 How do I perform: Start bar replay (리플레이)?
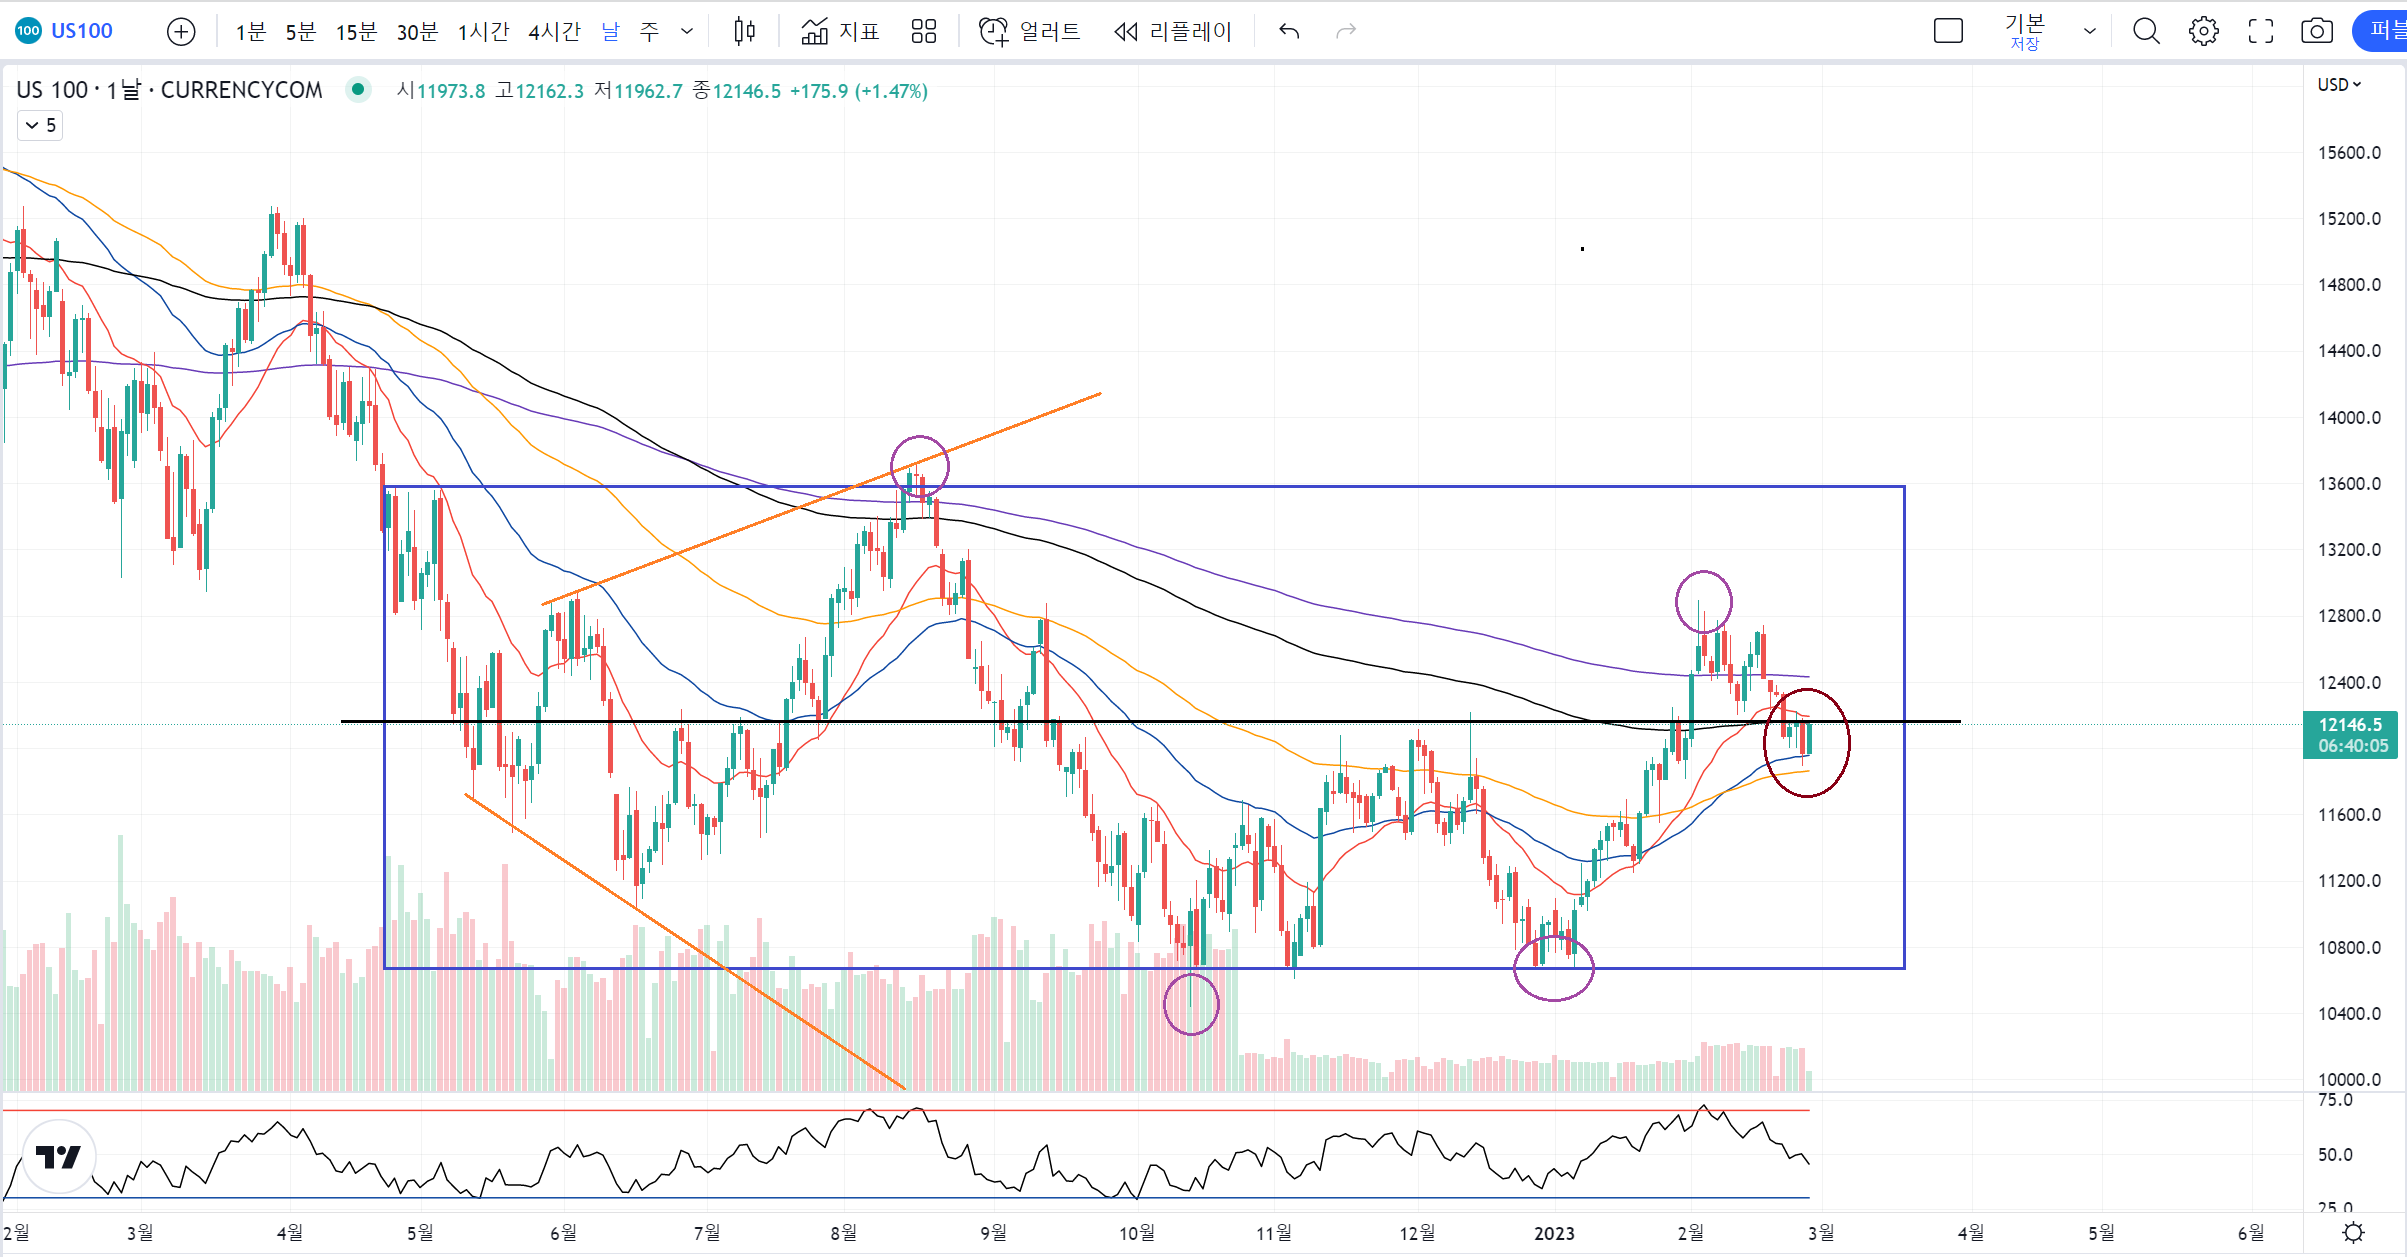point(1172,32)
